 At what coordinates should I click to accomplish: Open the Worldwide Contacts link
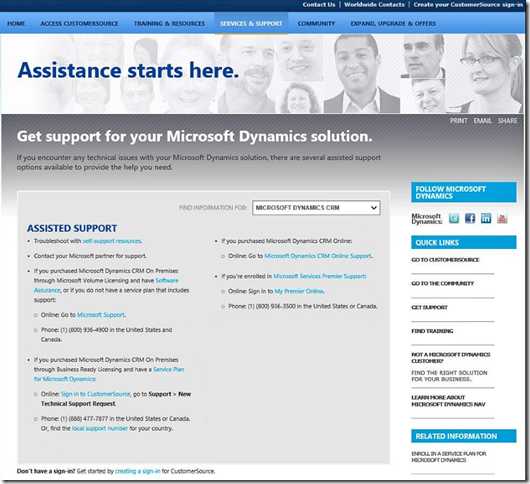coord(374,5)
